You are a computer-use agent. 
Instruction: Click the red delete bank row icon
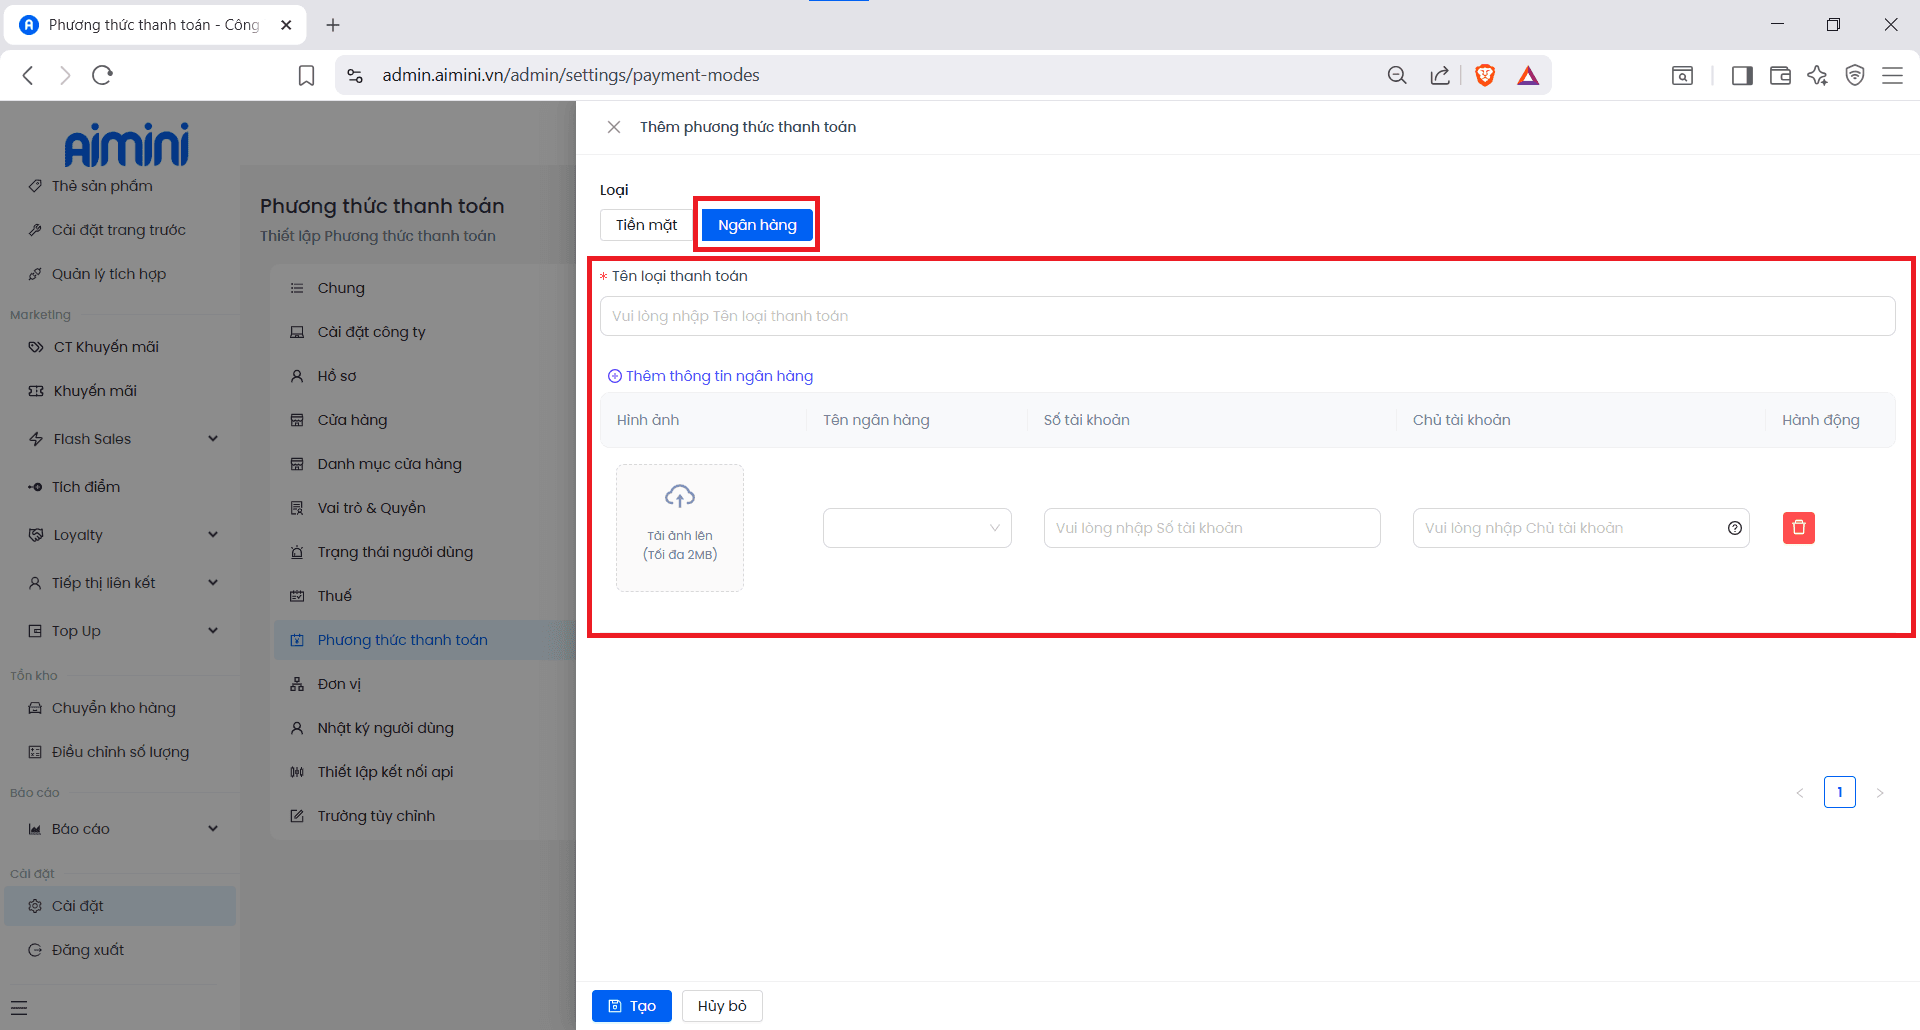1798,528
